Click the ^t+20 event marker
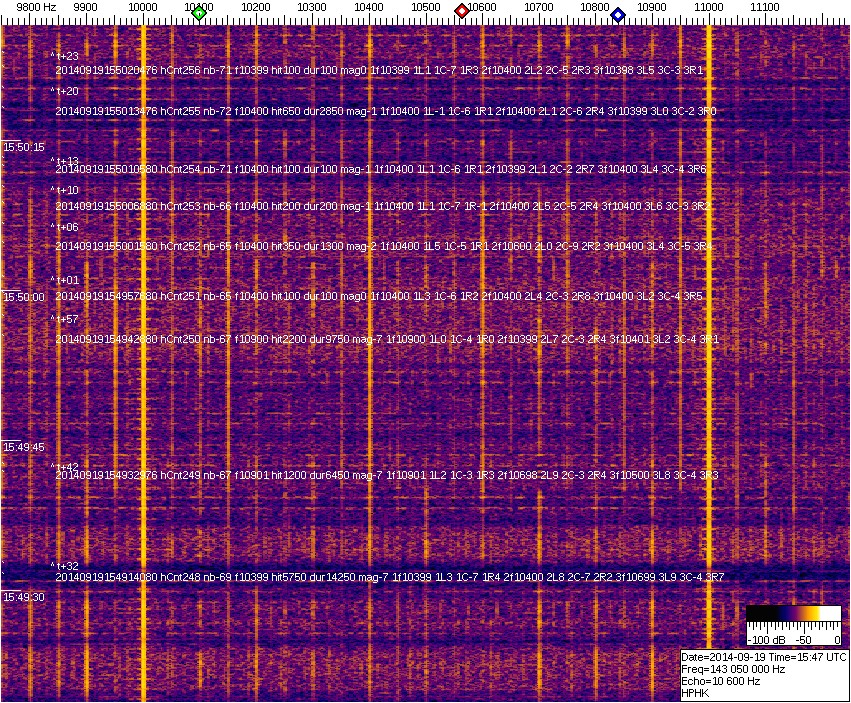The image size is (851, 703). click(x=66, y=91)
